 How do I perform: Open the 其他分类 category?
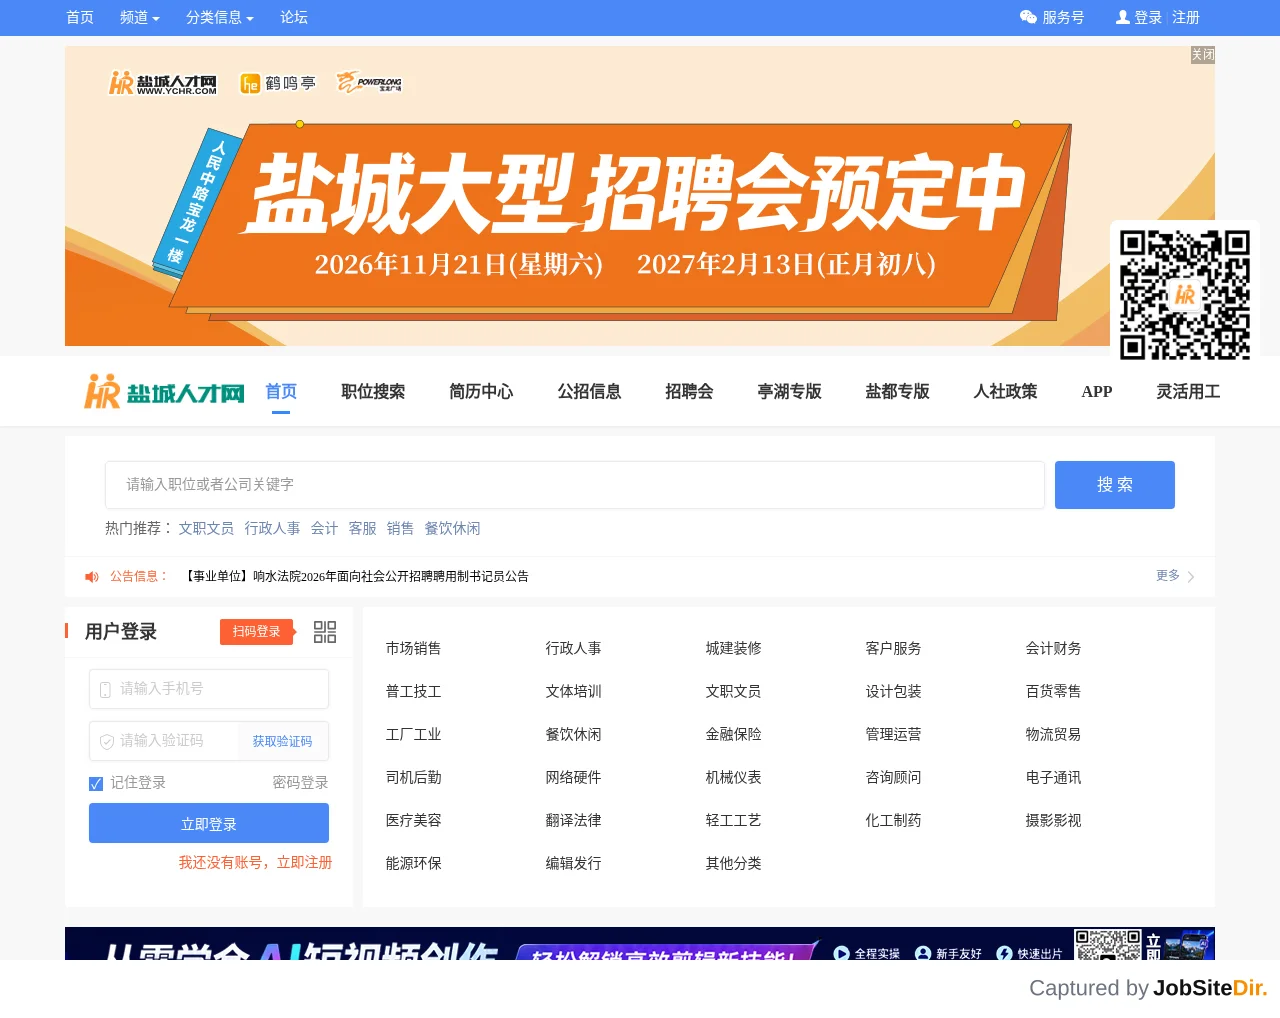pos(733,864)
